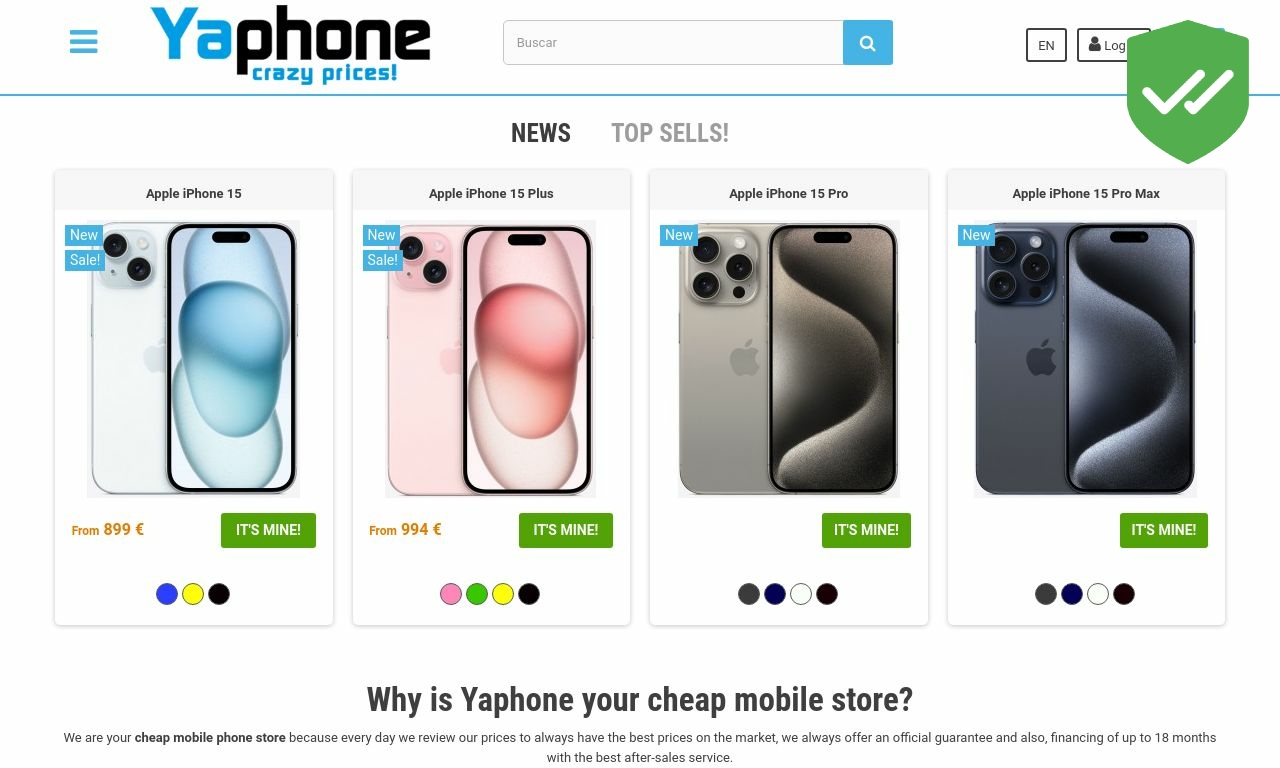Choose pink color for iPhone 15 Plus
The width and height of the screenshot is (1280, 768).
451,594
